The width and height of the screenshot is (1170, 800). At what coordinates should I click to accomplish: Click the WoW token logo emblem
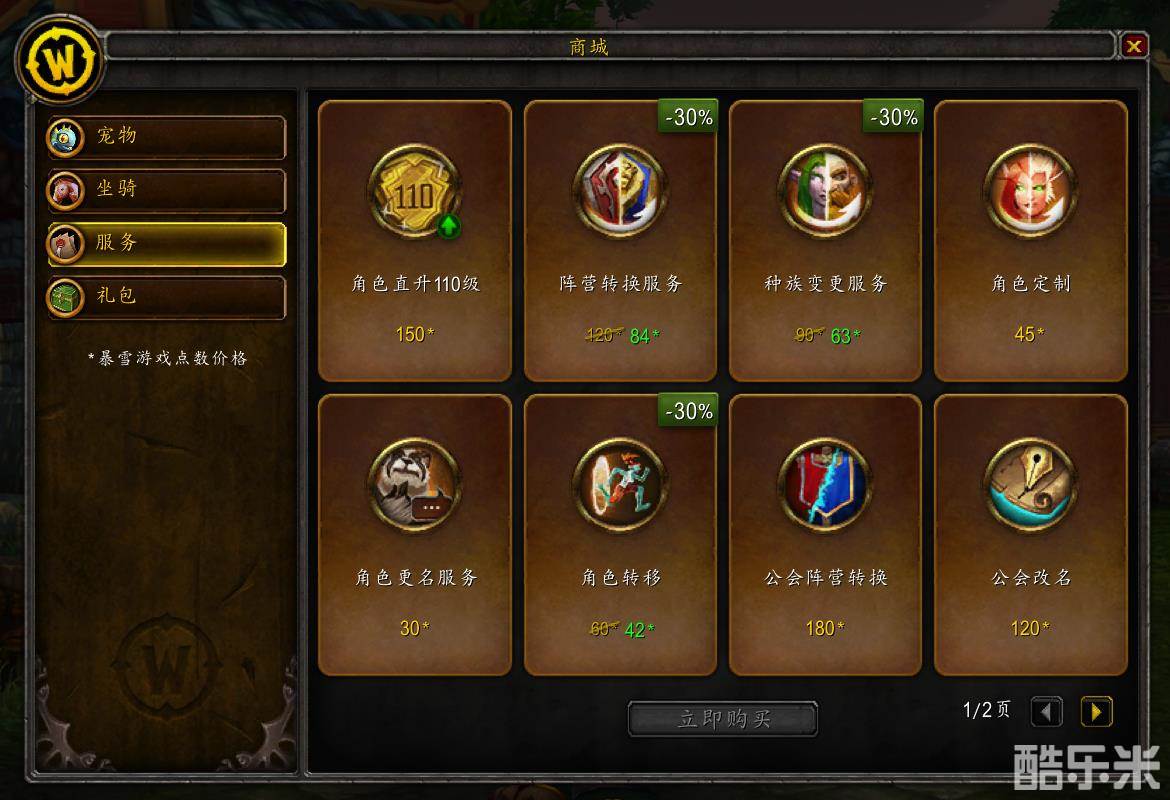[60, 61]
